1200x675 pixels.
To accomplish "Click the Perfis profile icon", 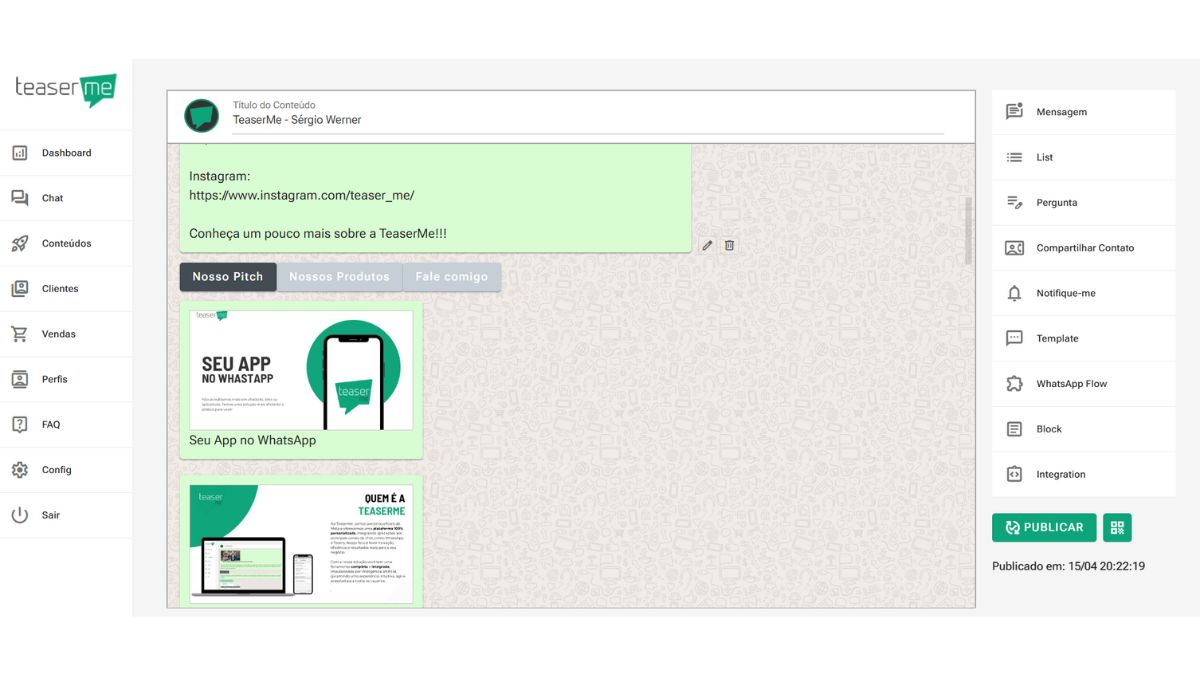I will (x=19, y=379).
